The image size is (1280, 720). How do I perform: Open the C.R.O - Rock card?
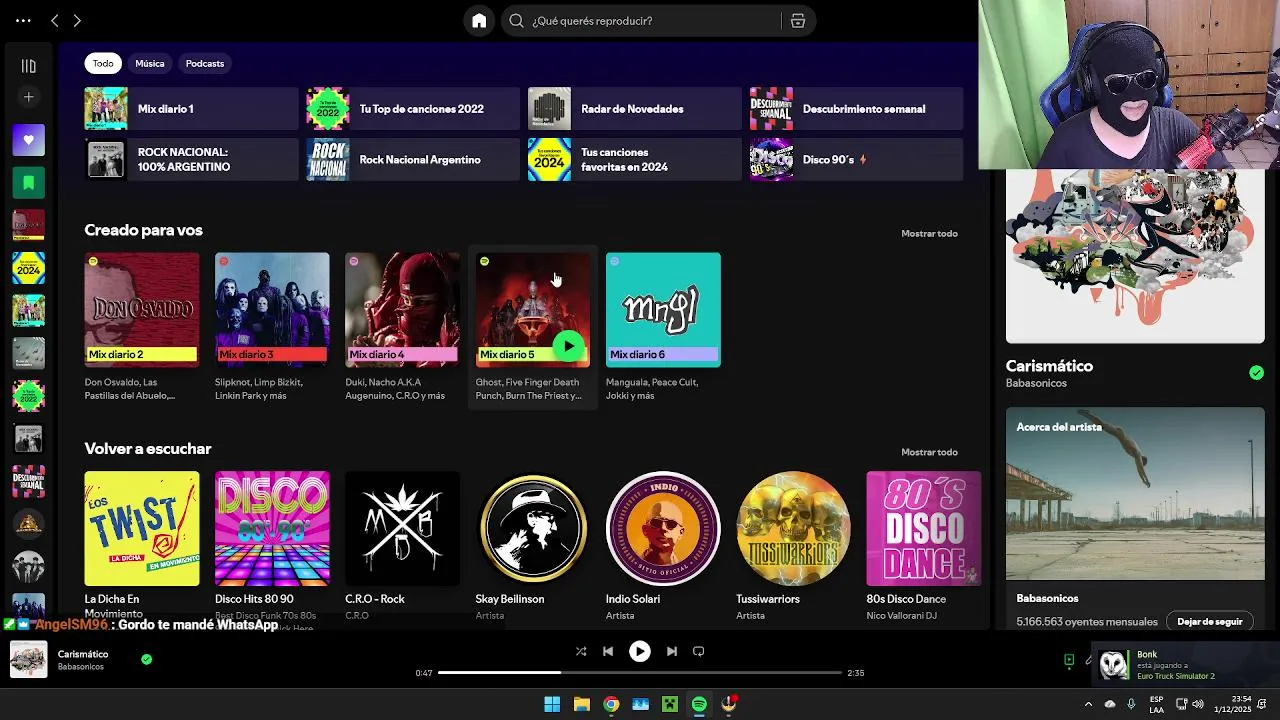click(402, 545)
